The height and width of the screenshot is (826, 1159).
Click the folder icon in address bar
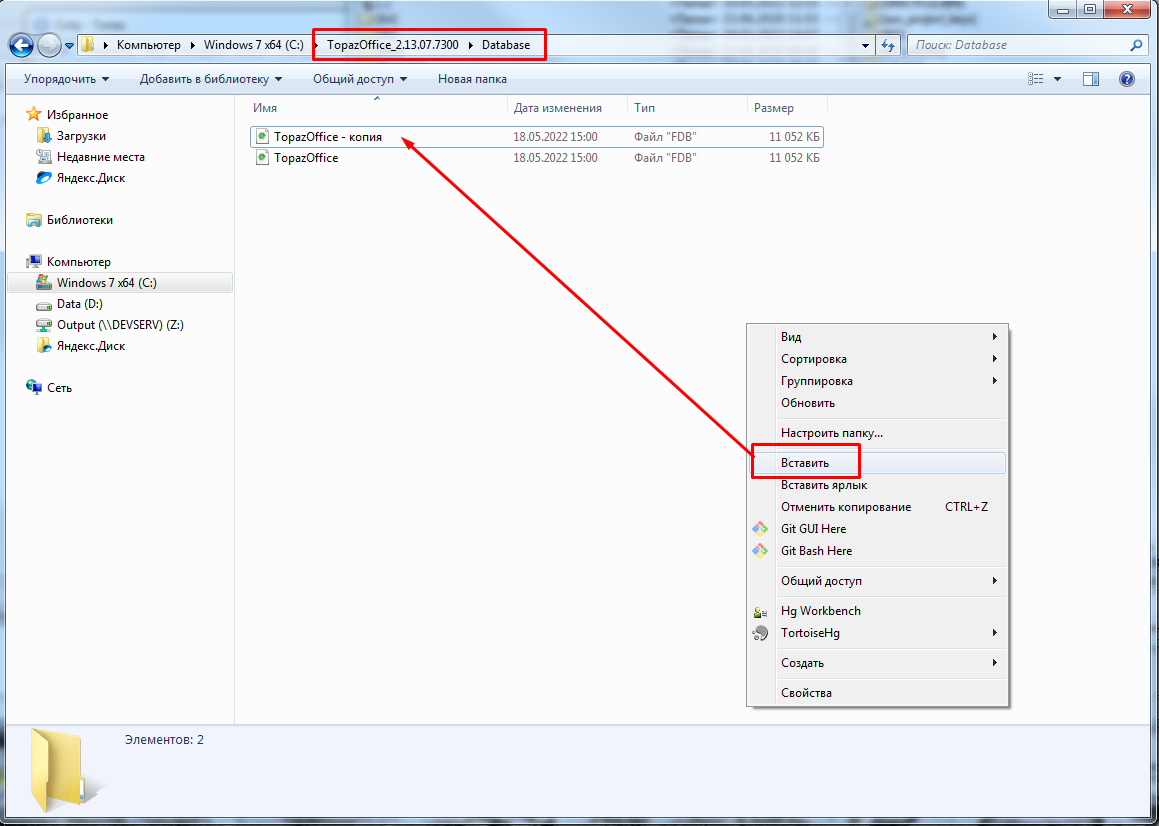tap(88, 45)
